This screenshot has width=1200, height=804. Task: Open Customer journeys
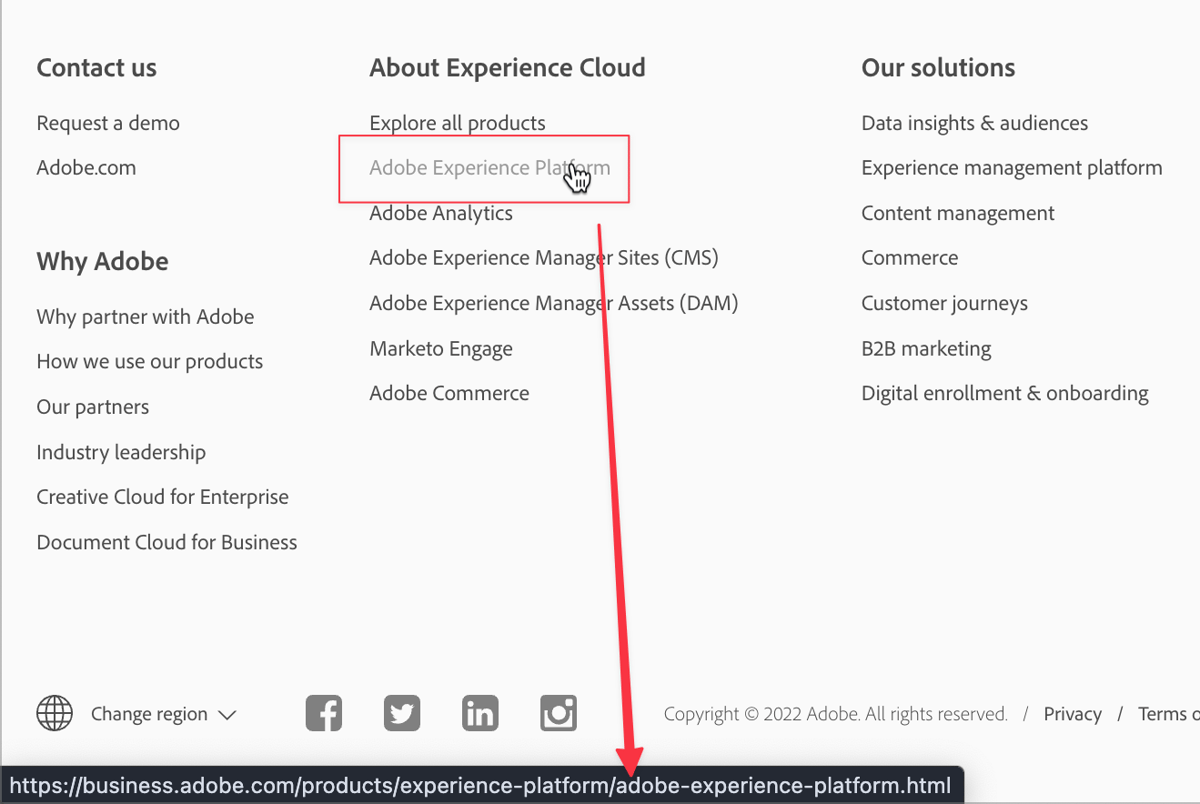tap(944, 302)
